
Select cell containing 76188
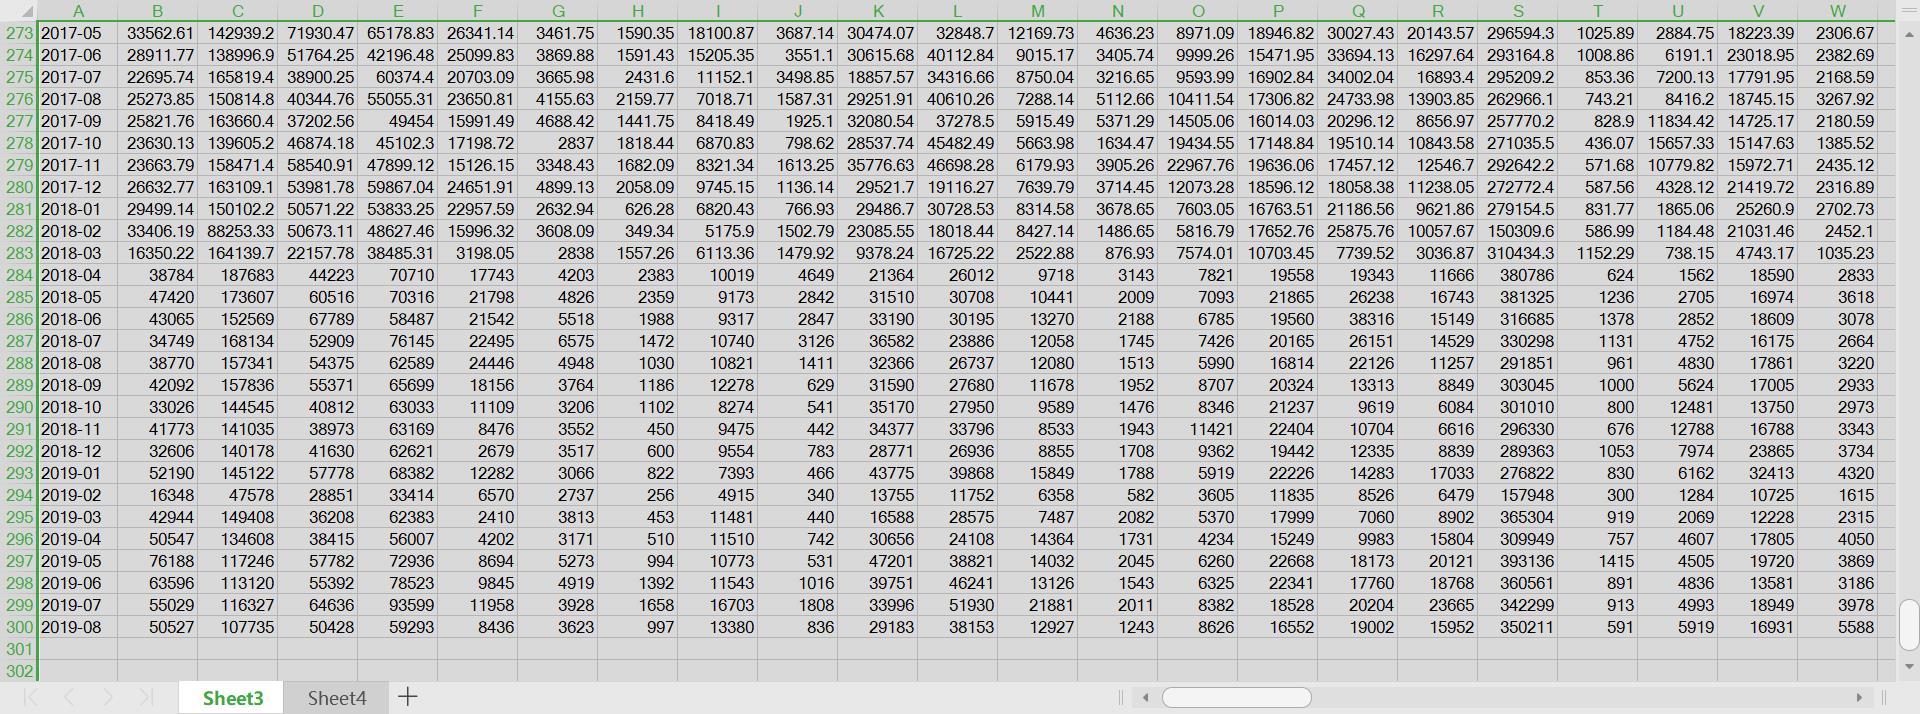158,561
